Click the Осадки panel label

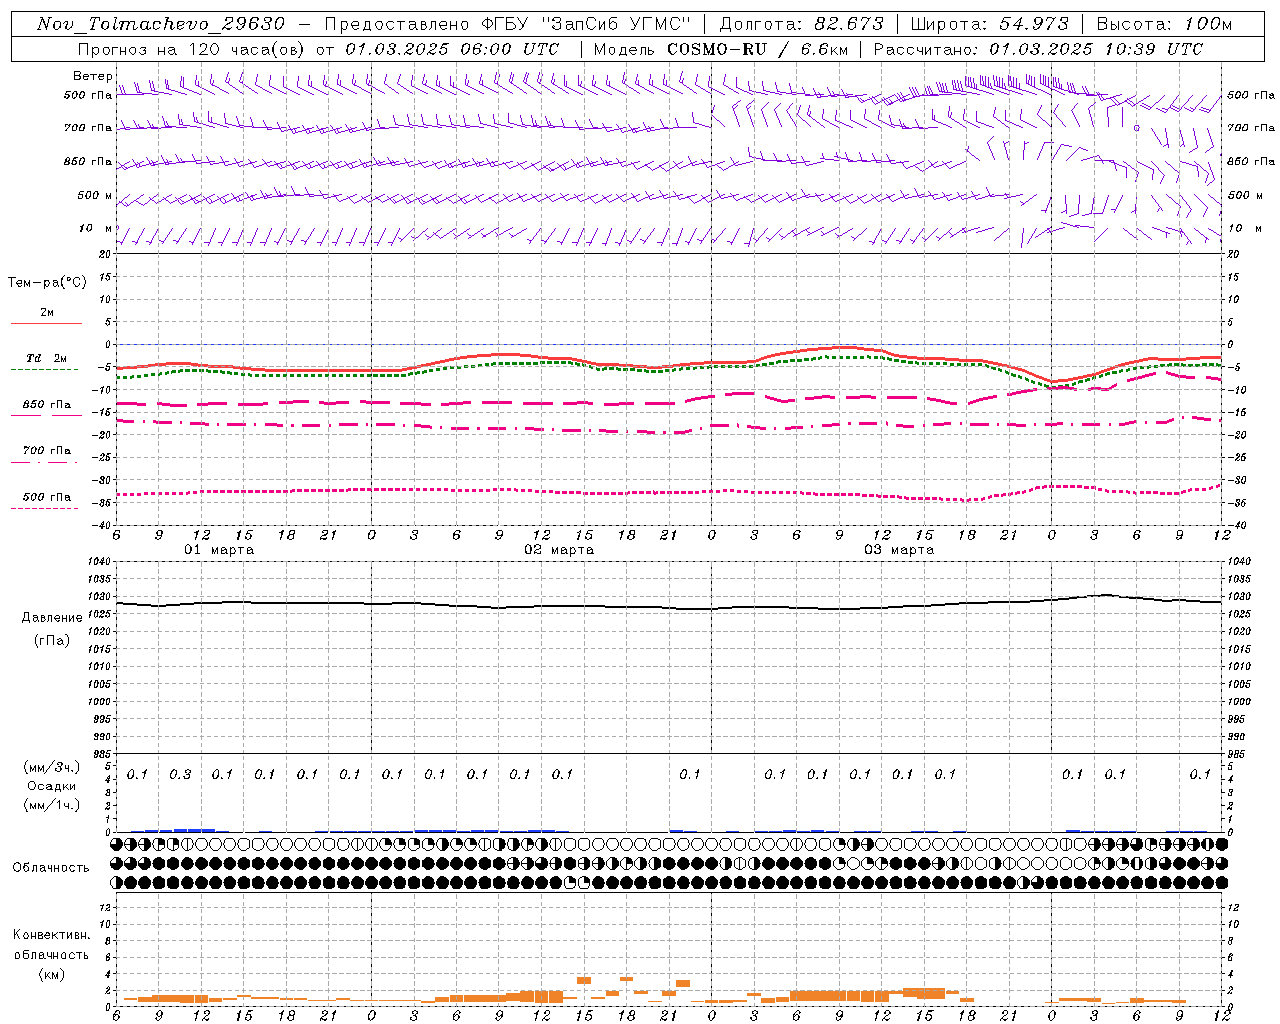(x=52, y=786)
